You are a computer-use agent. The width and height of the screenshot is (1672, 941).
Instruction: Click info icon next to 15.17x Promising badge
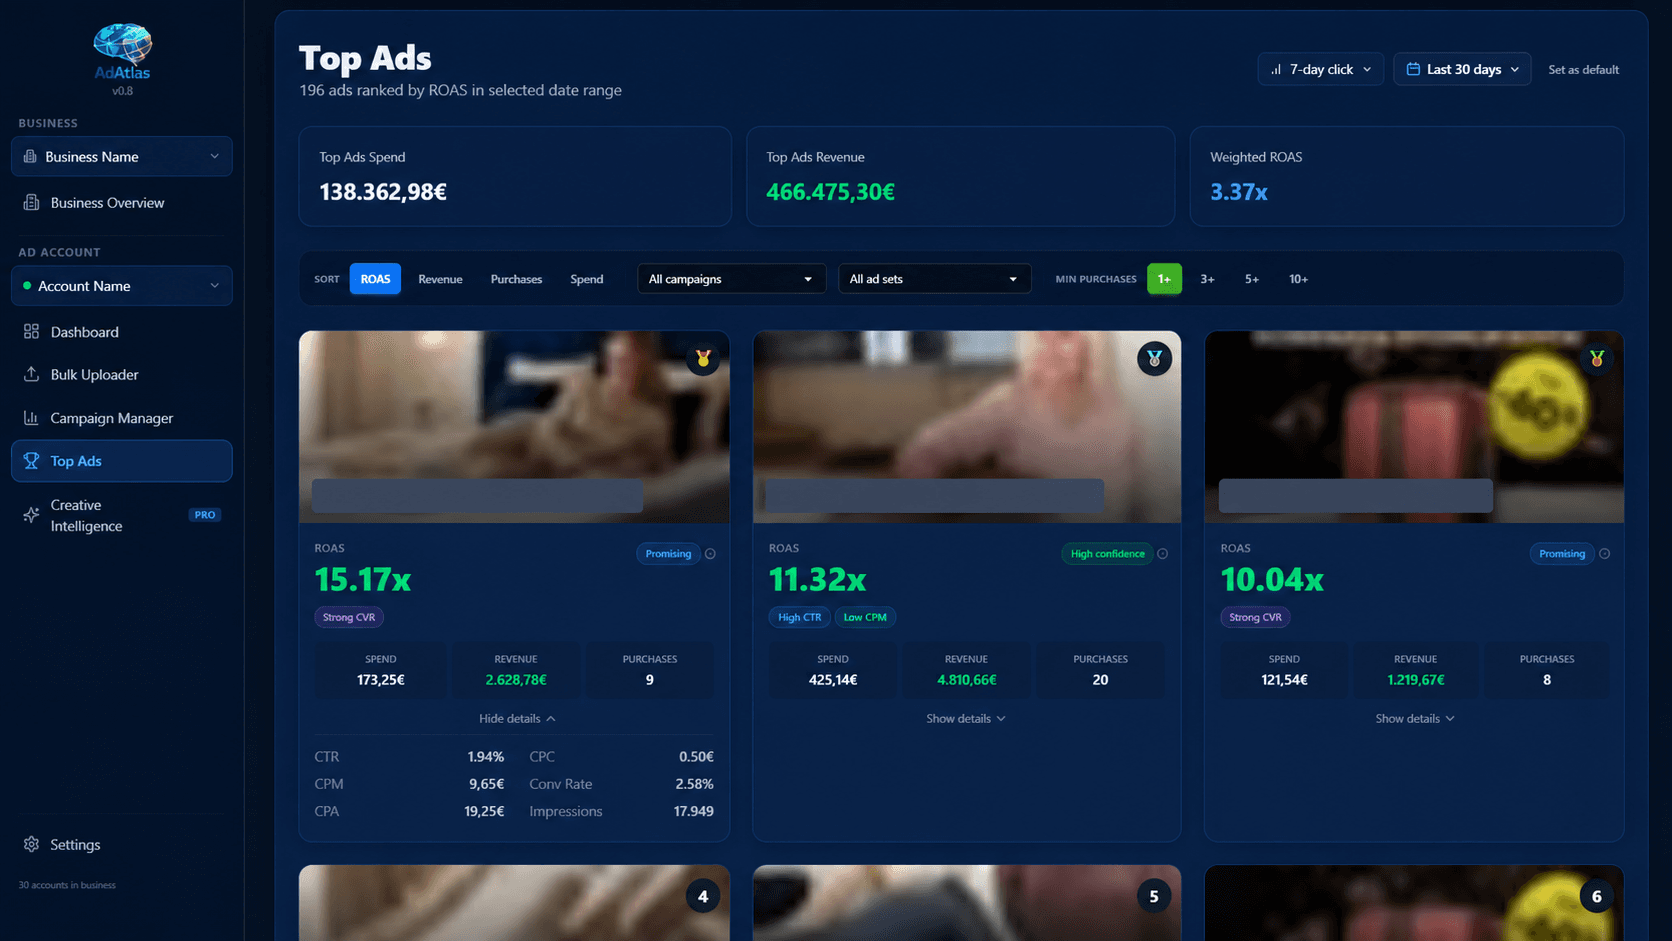tap(710, 554)
